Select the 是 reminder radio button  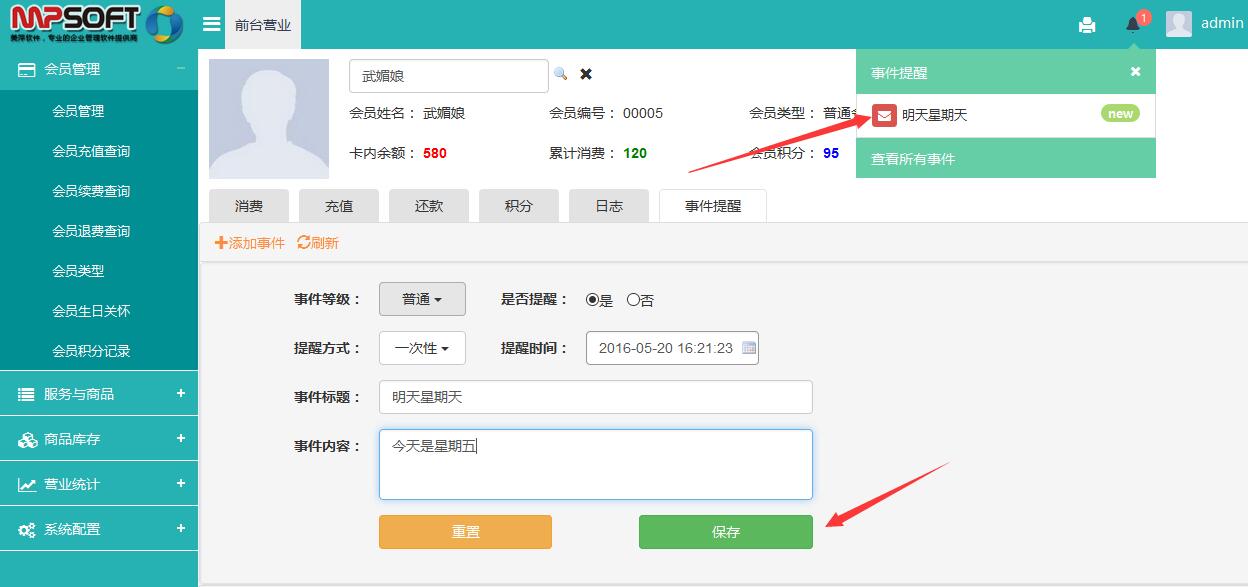592,299
